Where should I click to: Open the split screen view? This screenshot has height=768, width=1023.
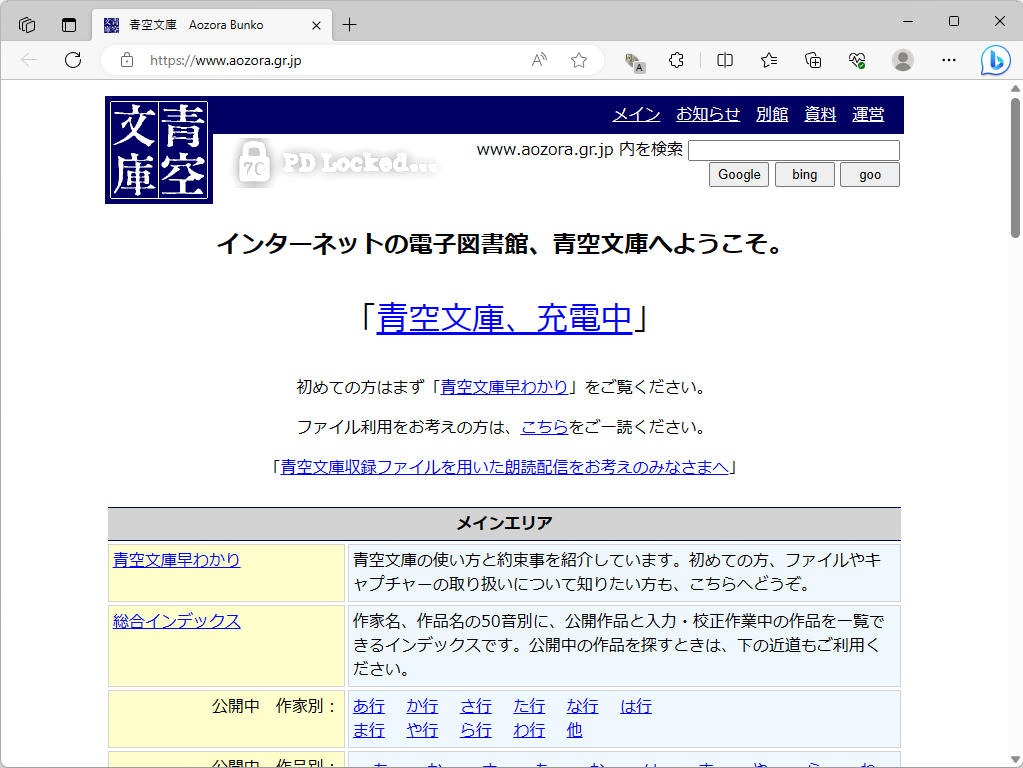[723, 60]
